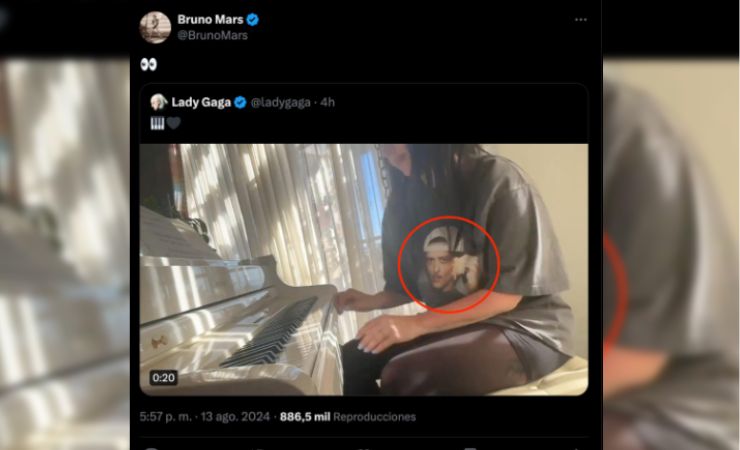Click the @ladygaga handle
Image resolution: width=740 pixels, height=450 pixels.
coord(281,102)
